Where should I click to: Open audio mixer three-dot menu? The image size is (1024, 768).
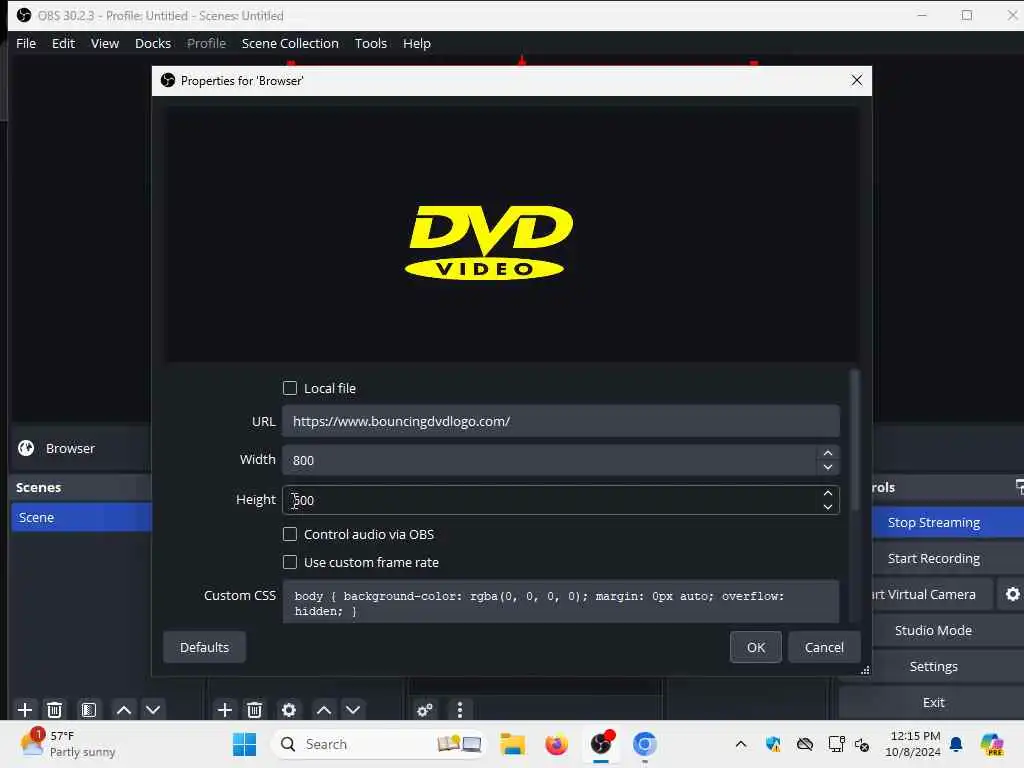click(460, 710)
